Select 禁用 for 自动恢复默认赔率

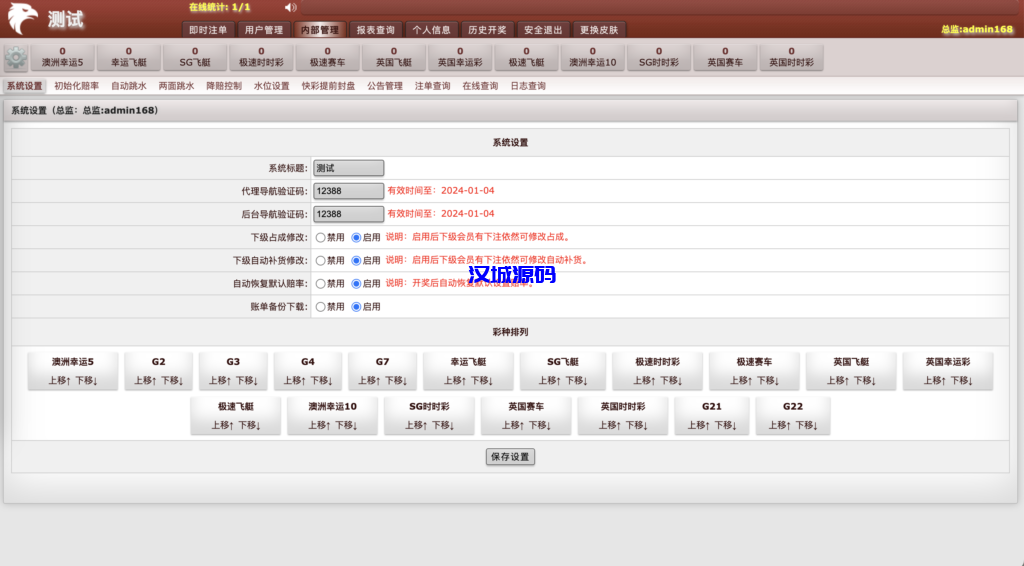tap(320, 283)
